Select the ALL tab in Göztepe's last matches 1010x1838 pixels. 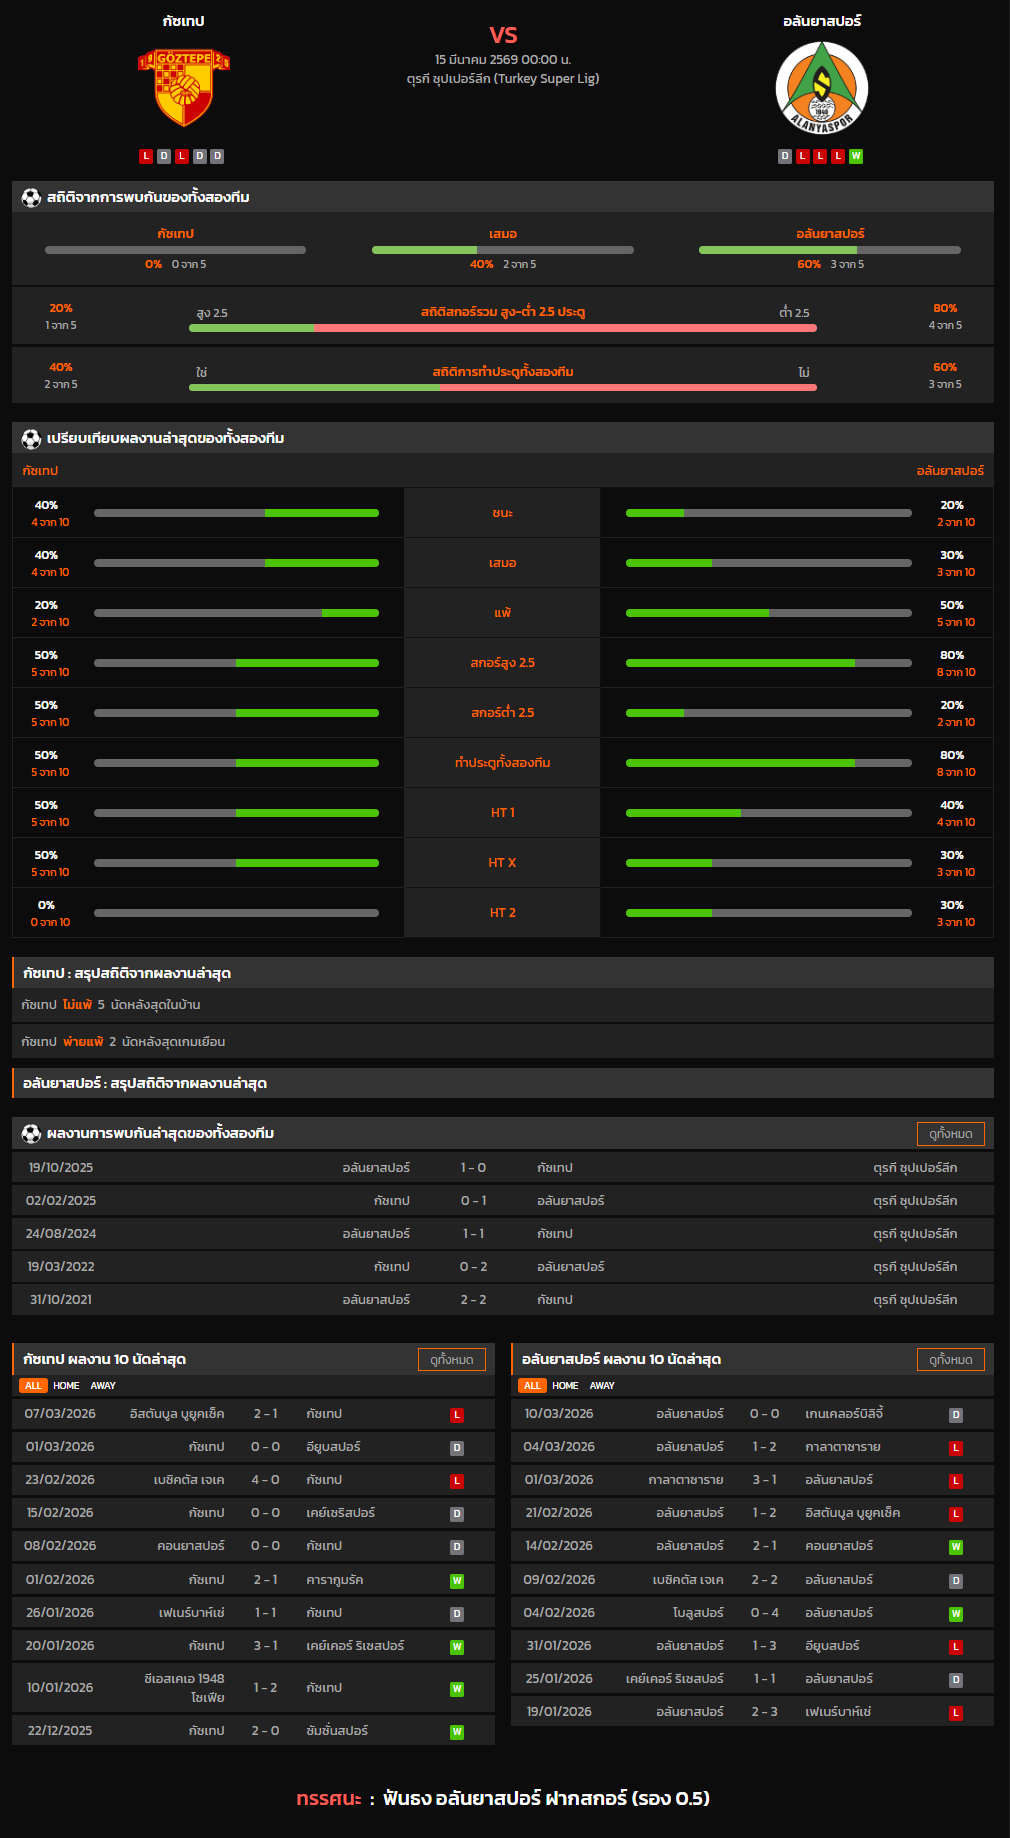pos(33,1386)
